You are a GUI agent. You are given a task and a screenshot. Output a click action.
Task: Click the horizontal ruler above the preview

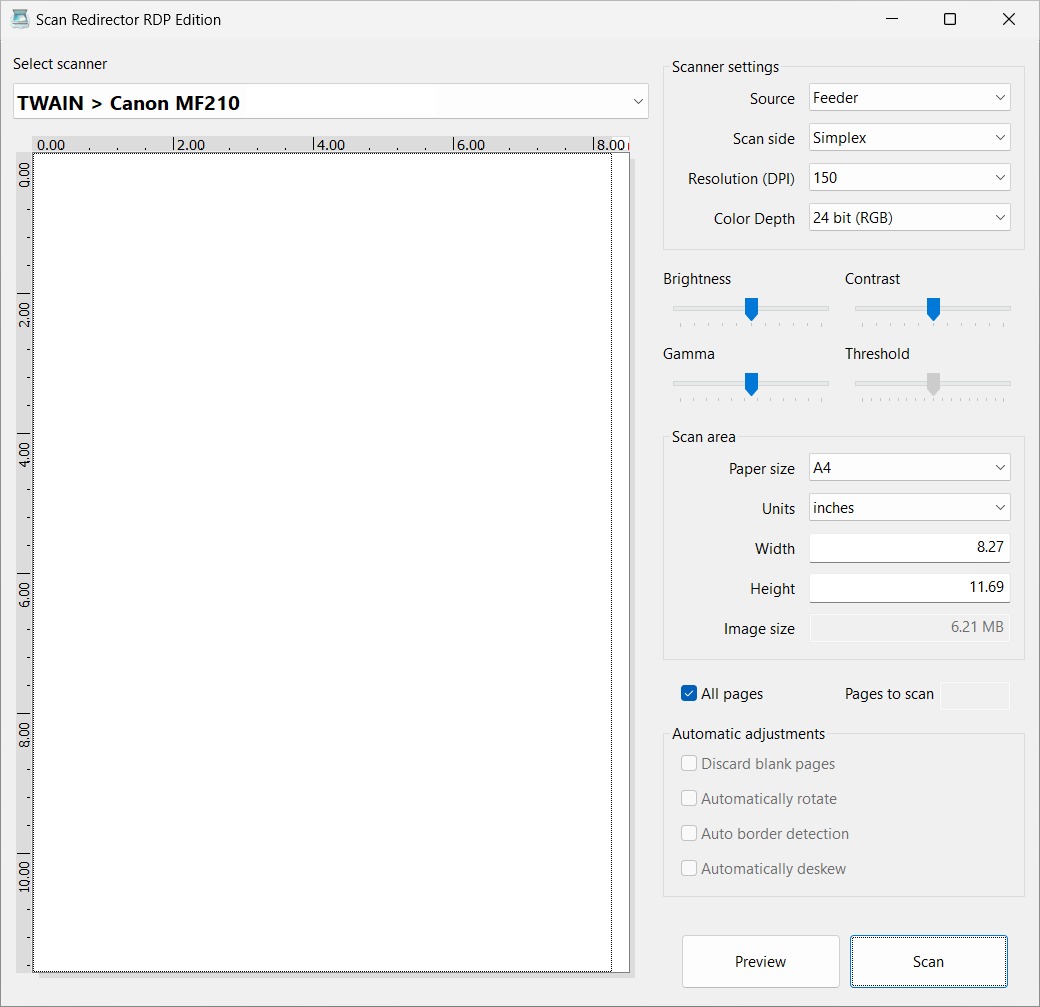point(330,144)
